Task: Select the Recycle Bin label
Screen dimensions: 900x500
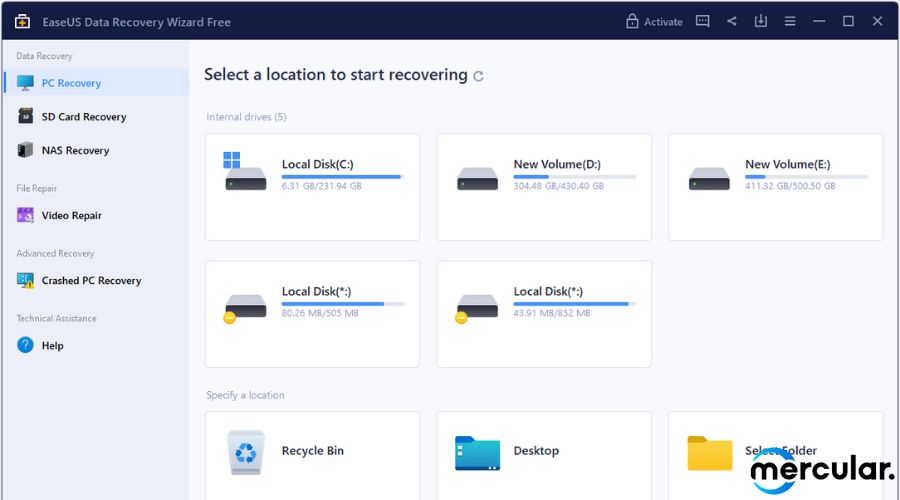Action: (313, 451)
